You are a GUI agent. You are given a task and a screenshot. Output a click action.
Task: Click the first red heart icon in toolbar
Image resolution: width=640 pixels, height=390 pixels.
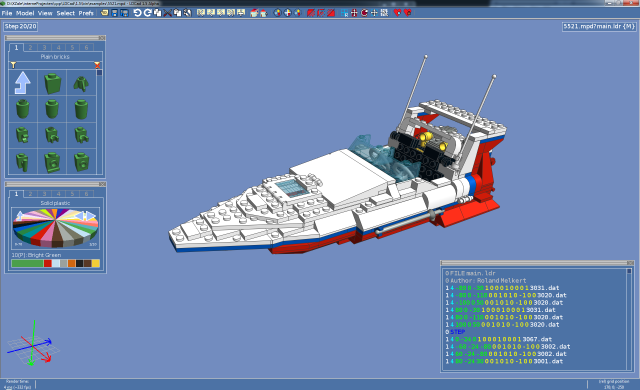click(x=397, y=13)
